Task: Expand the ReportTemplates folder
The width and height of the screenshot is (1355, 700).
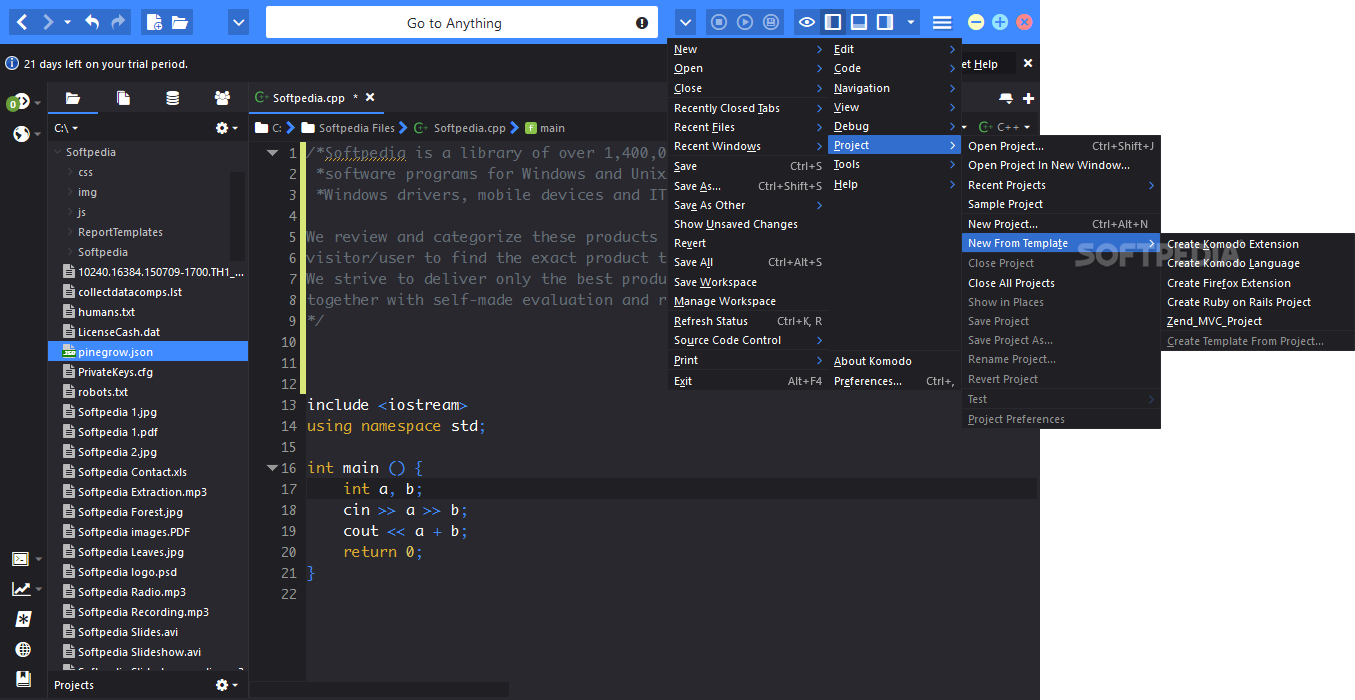Action: click(x=68, y=232)
